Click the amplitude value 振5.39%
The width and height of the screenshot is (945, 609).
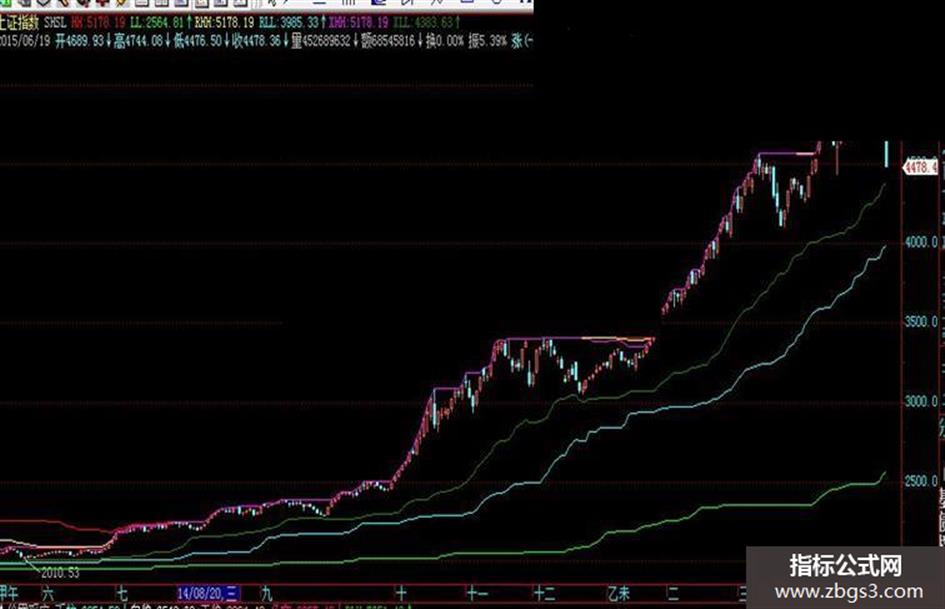(488, 42)
